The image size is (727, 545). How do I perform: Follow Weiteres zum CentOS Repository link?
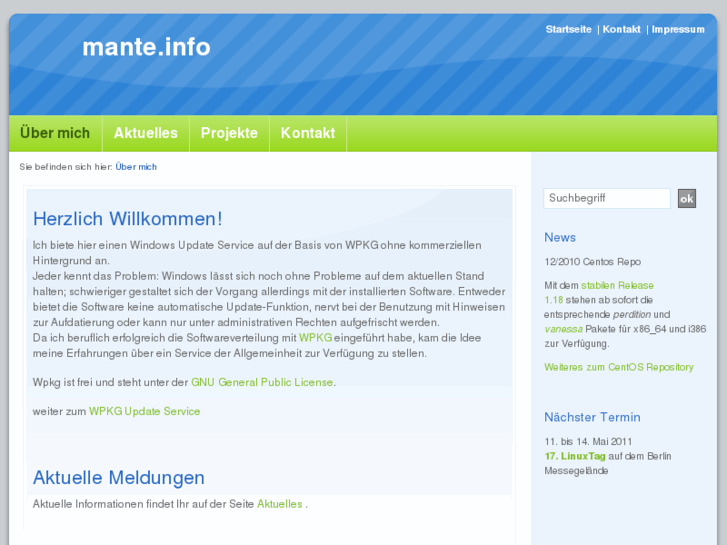(619, 367)
